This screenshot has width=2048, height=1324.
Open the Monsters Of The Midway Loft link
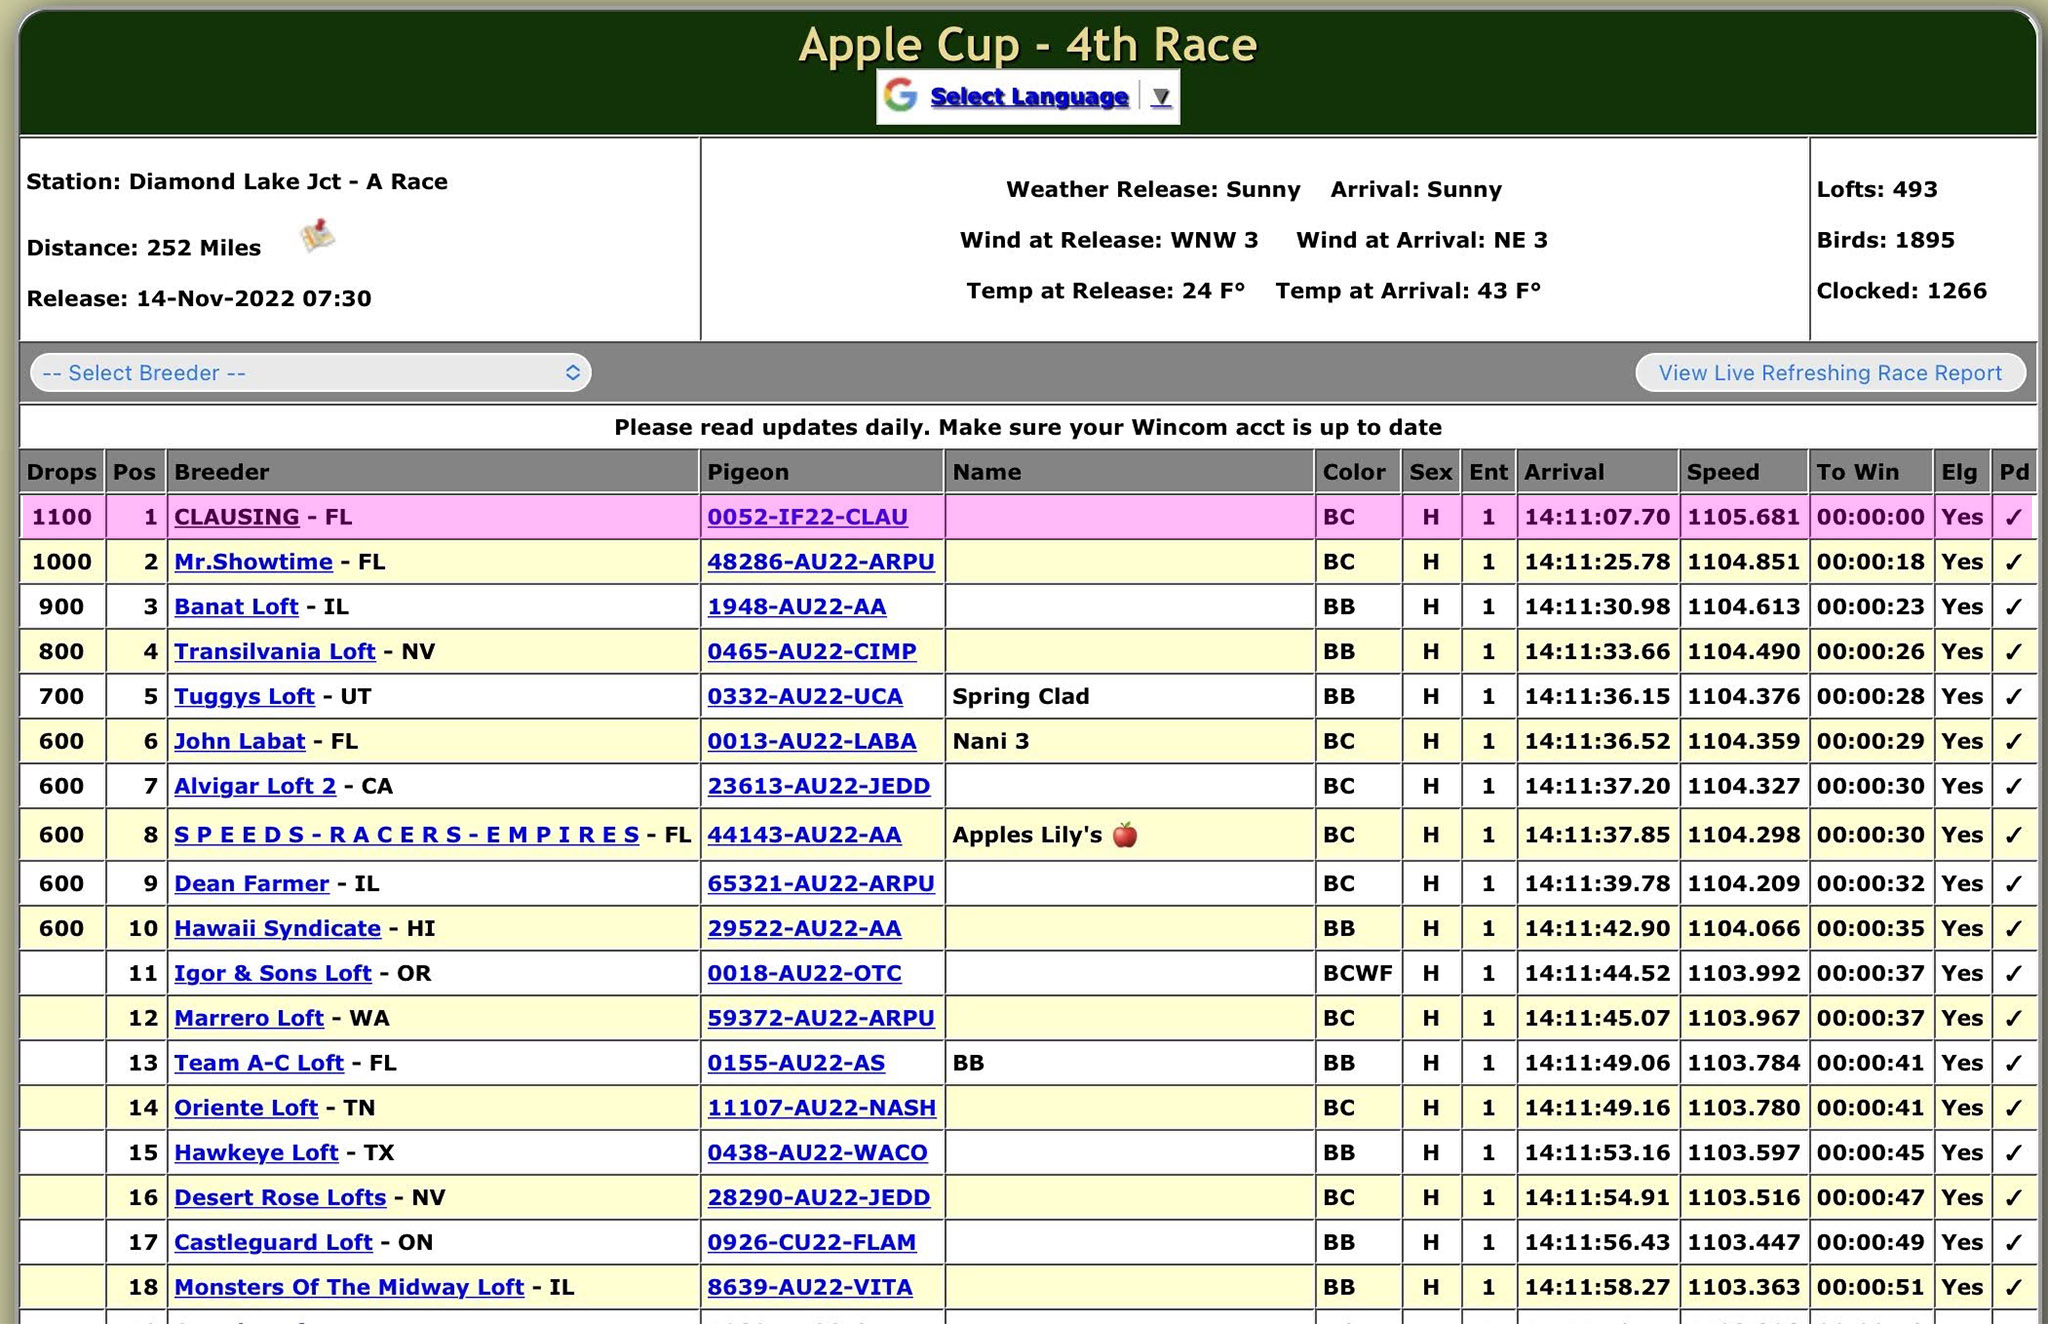tap(348, 1287)
